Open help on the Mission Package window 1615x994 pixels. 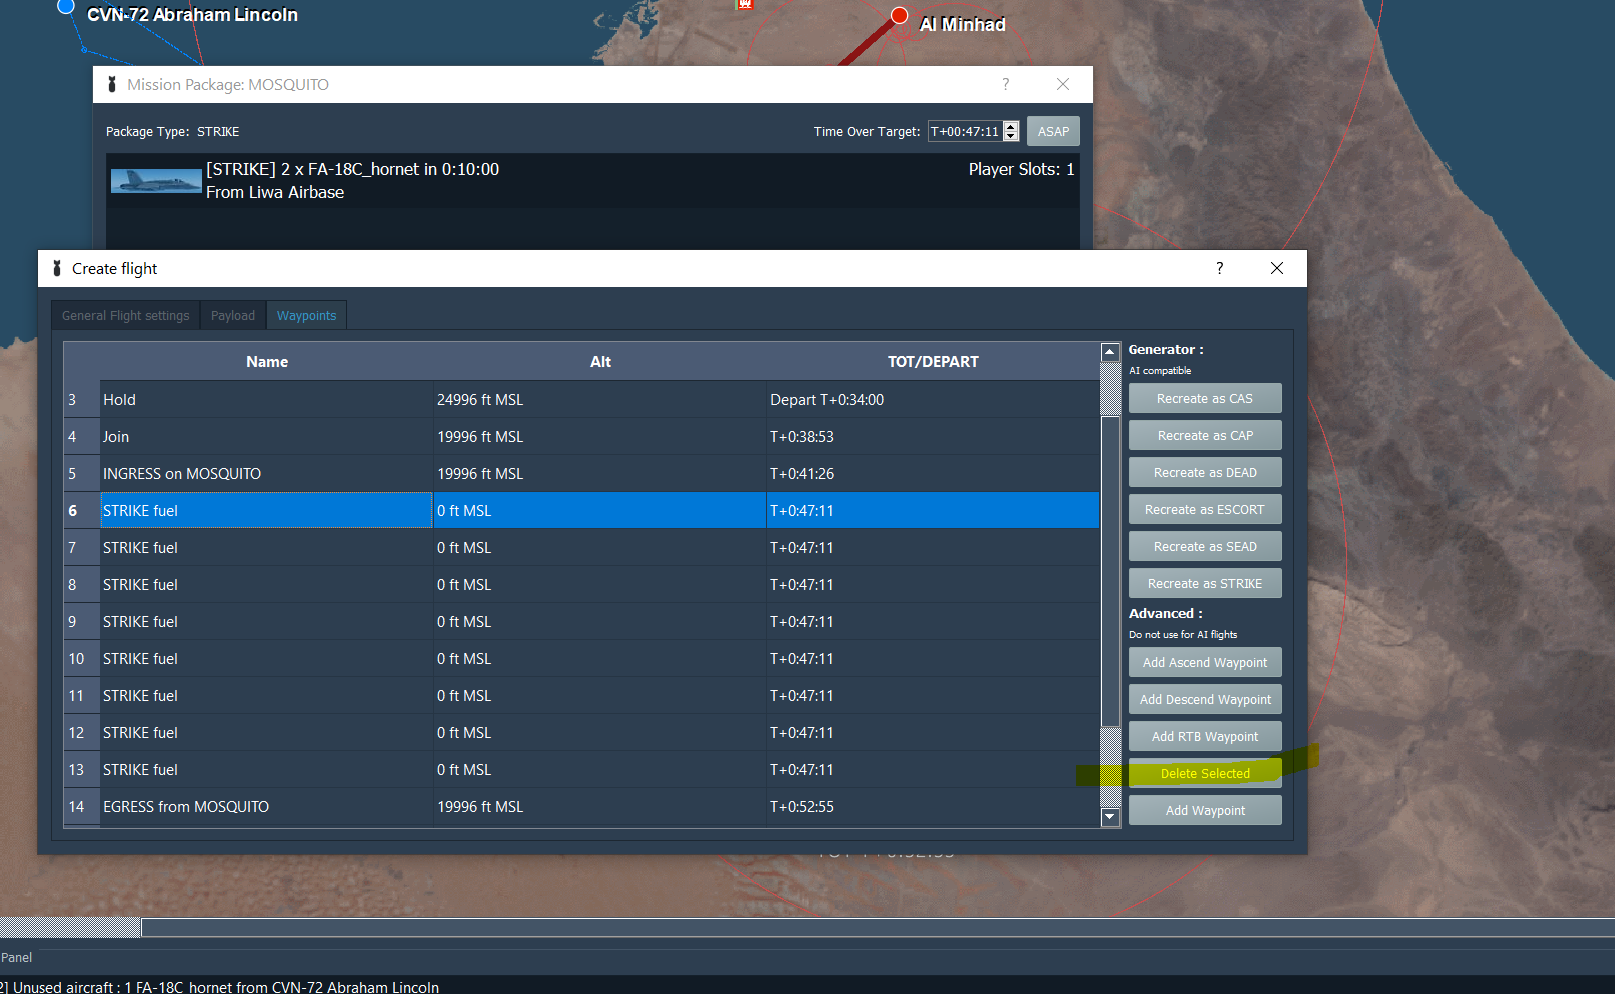[1006, 85]
